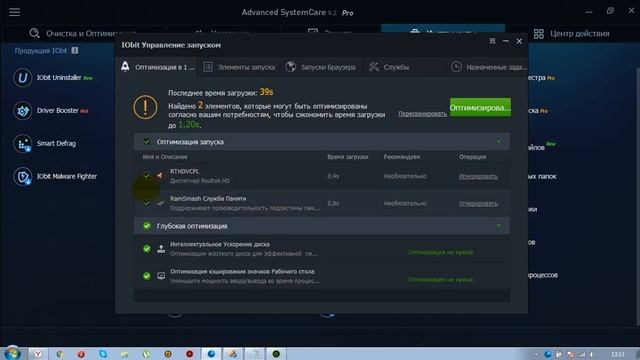Open the Службы tab
The image size is (640, 360).
click(404, 67)
